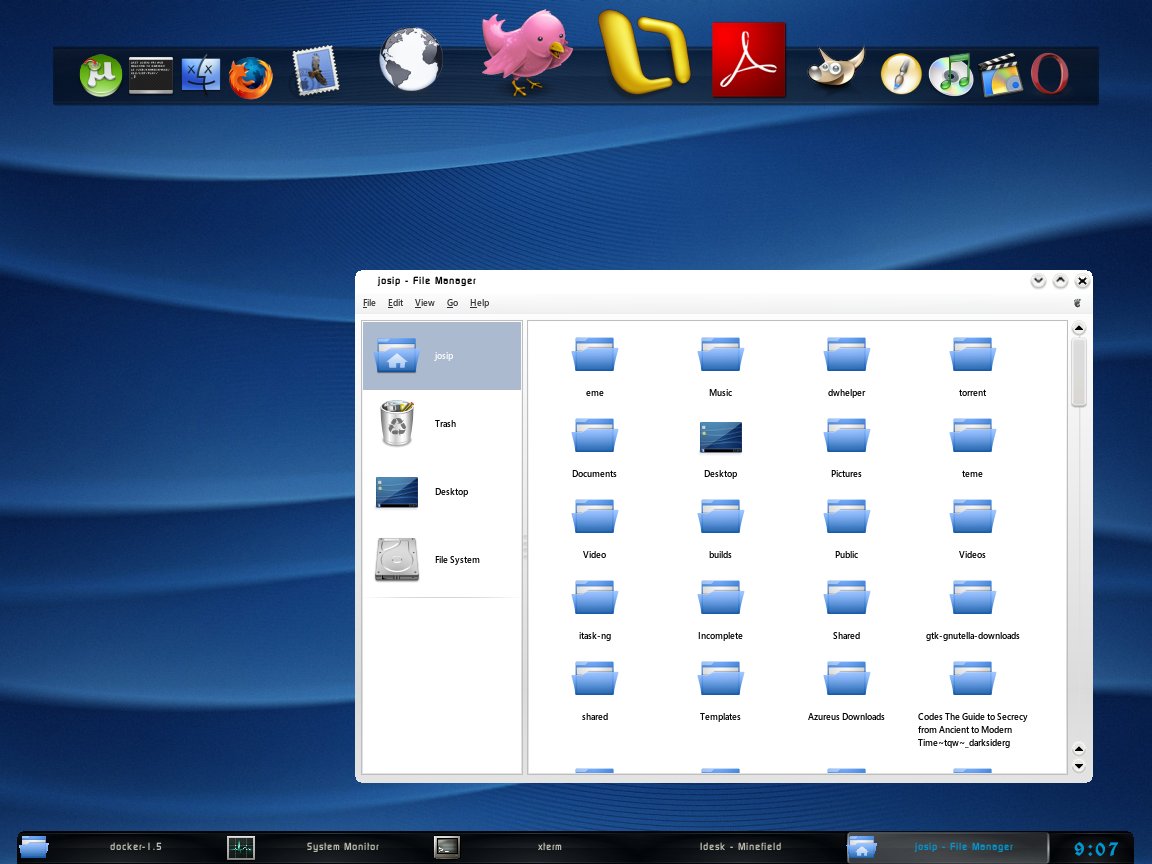Open the File menu
The width and height of the screenshot is (1152, 864).
[x=370, y=303]
